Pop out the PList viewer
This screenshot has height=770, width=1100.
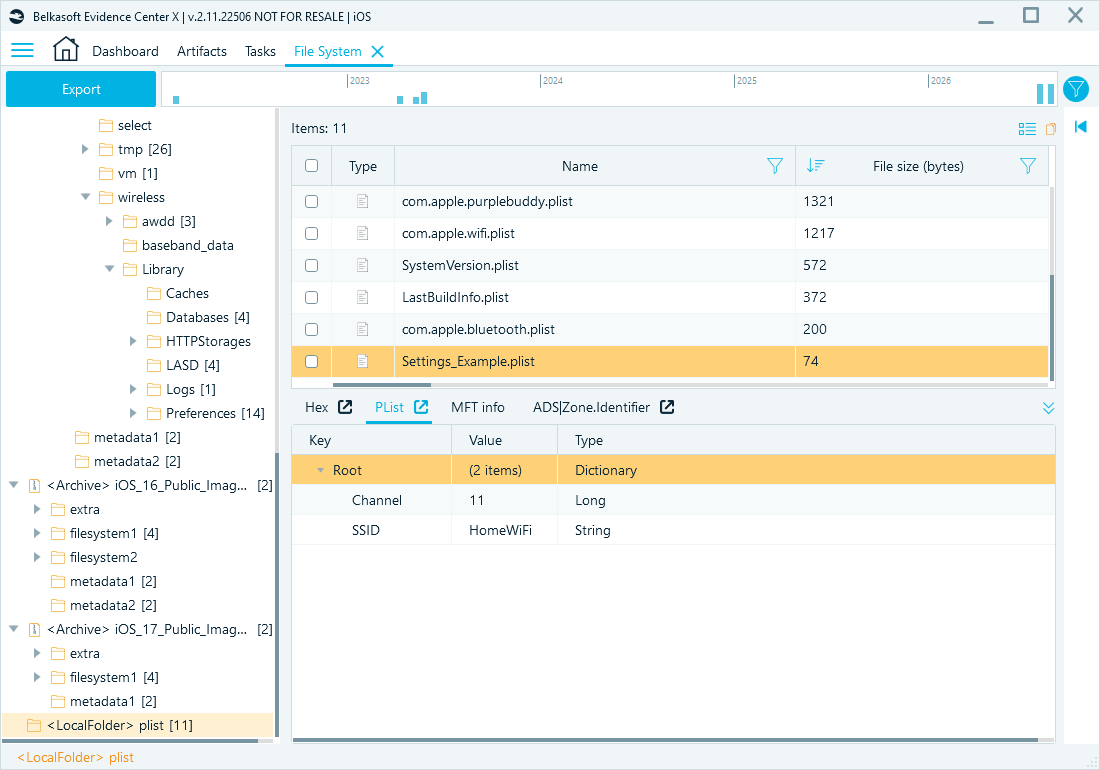(x=421, y=407)
